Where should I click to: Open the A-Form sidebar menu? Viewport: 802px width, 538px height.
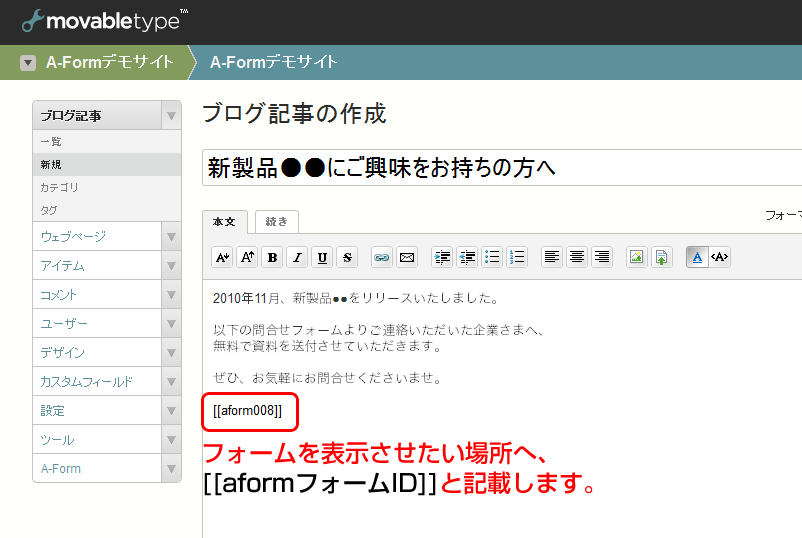[x=97, y=469]
